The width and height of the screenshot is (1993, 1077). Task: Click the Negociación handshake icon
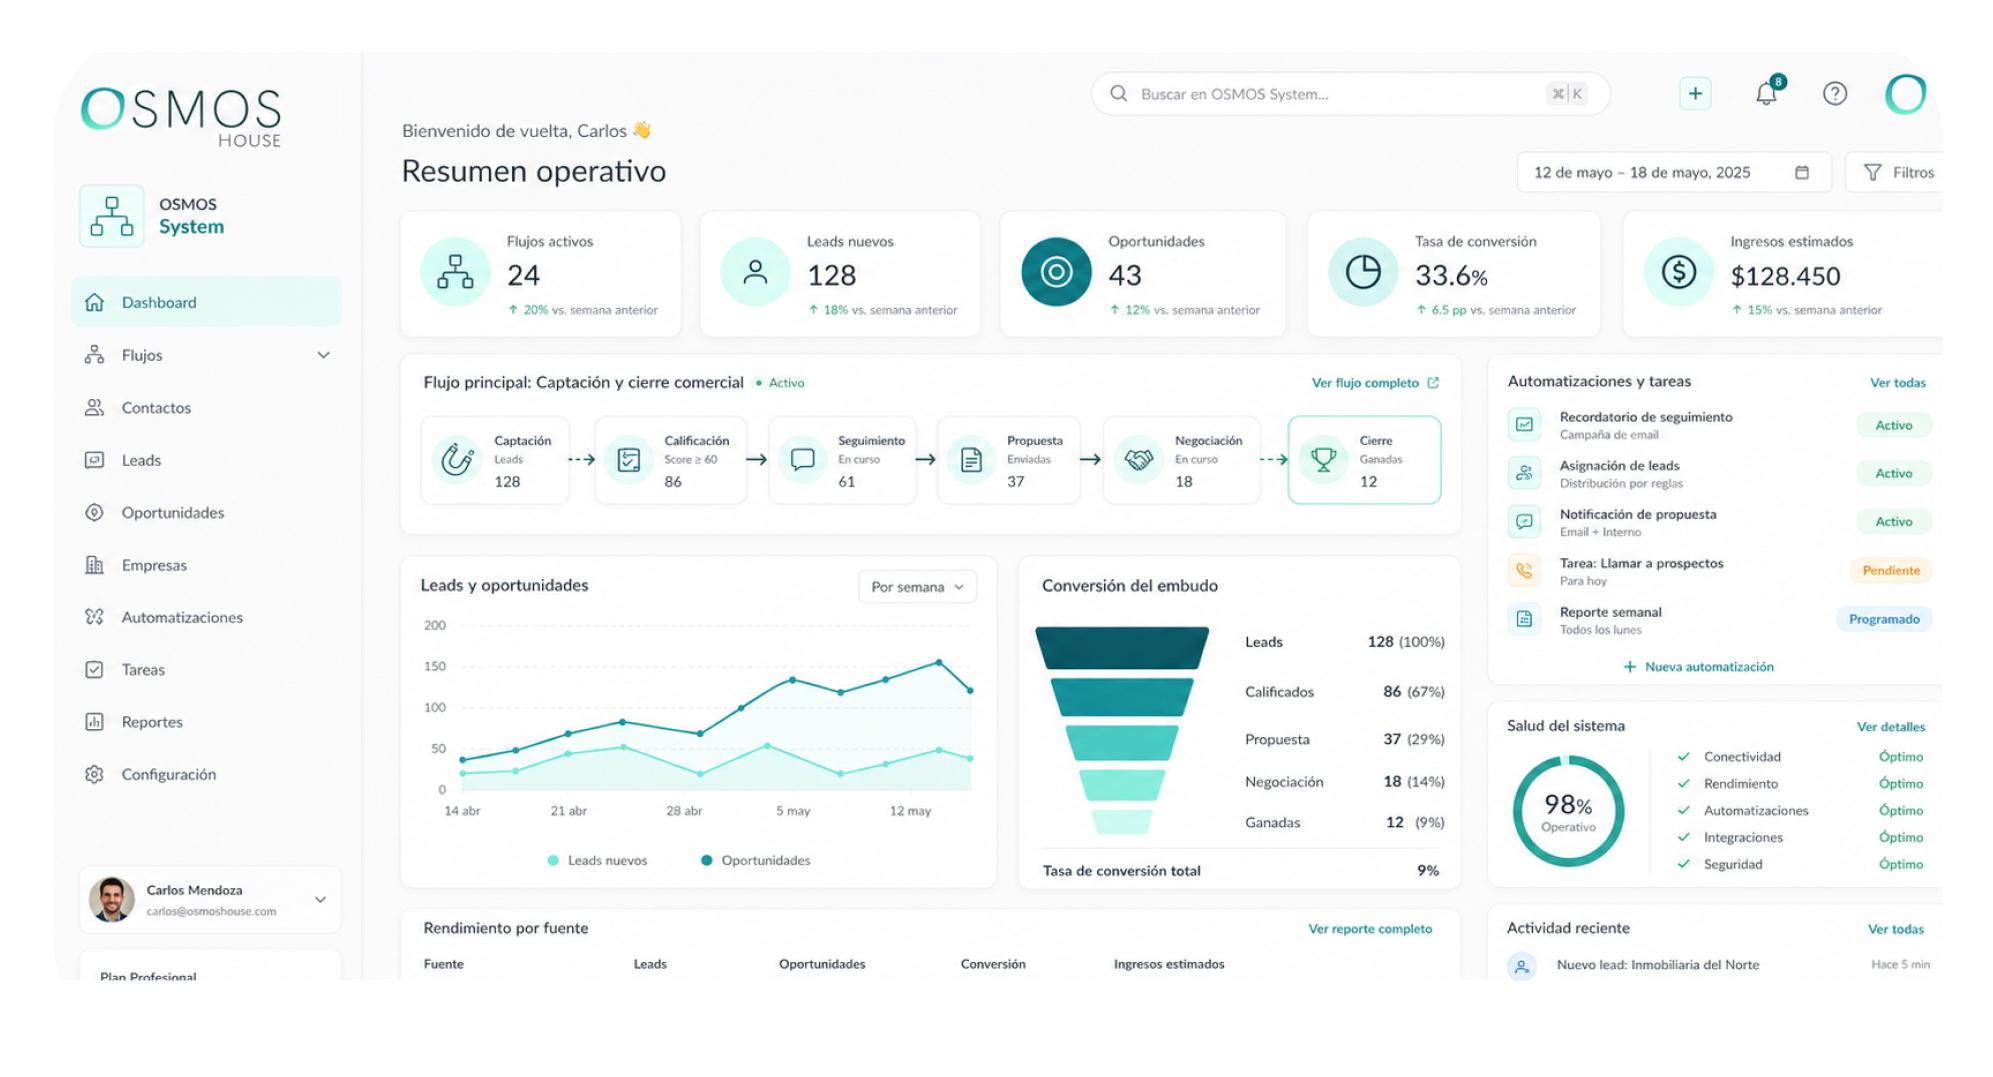(1138, 460)
